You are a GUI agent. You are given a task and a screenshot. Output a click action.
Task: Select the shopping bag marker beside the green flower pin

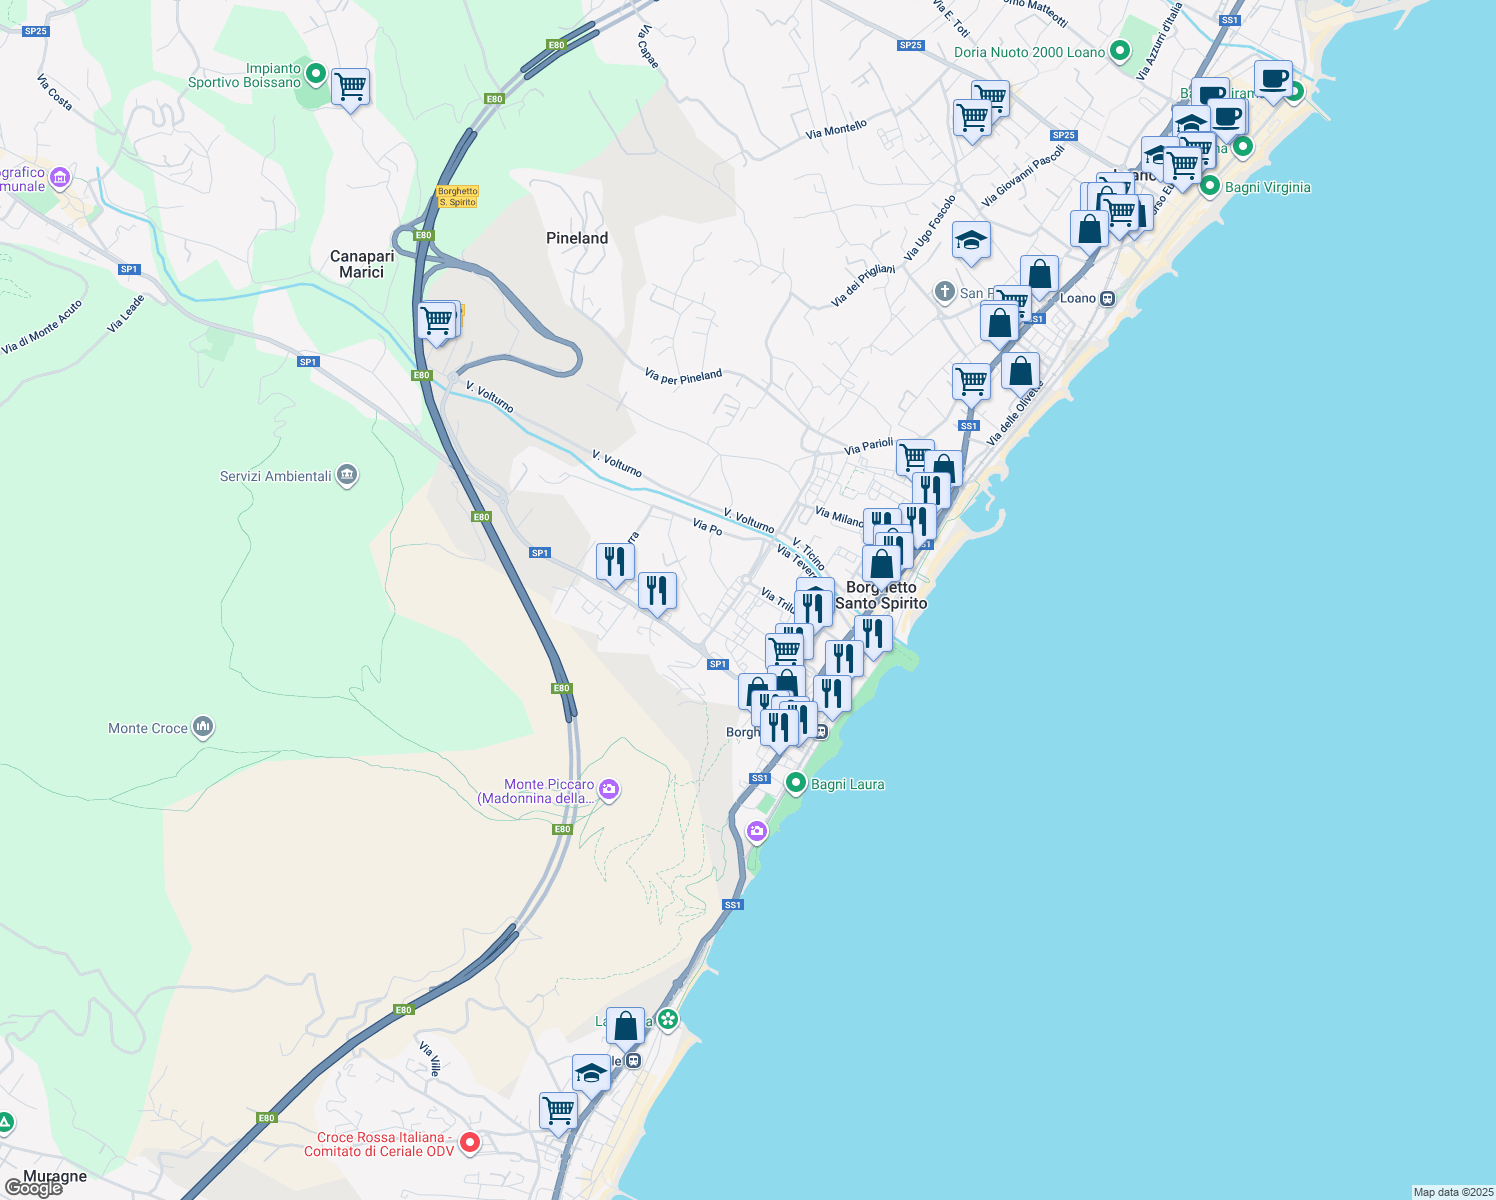point(625,1027)
